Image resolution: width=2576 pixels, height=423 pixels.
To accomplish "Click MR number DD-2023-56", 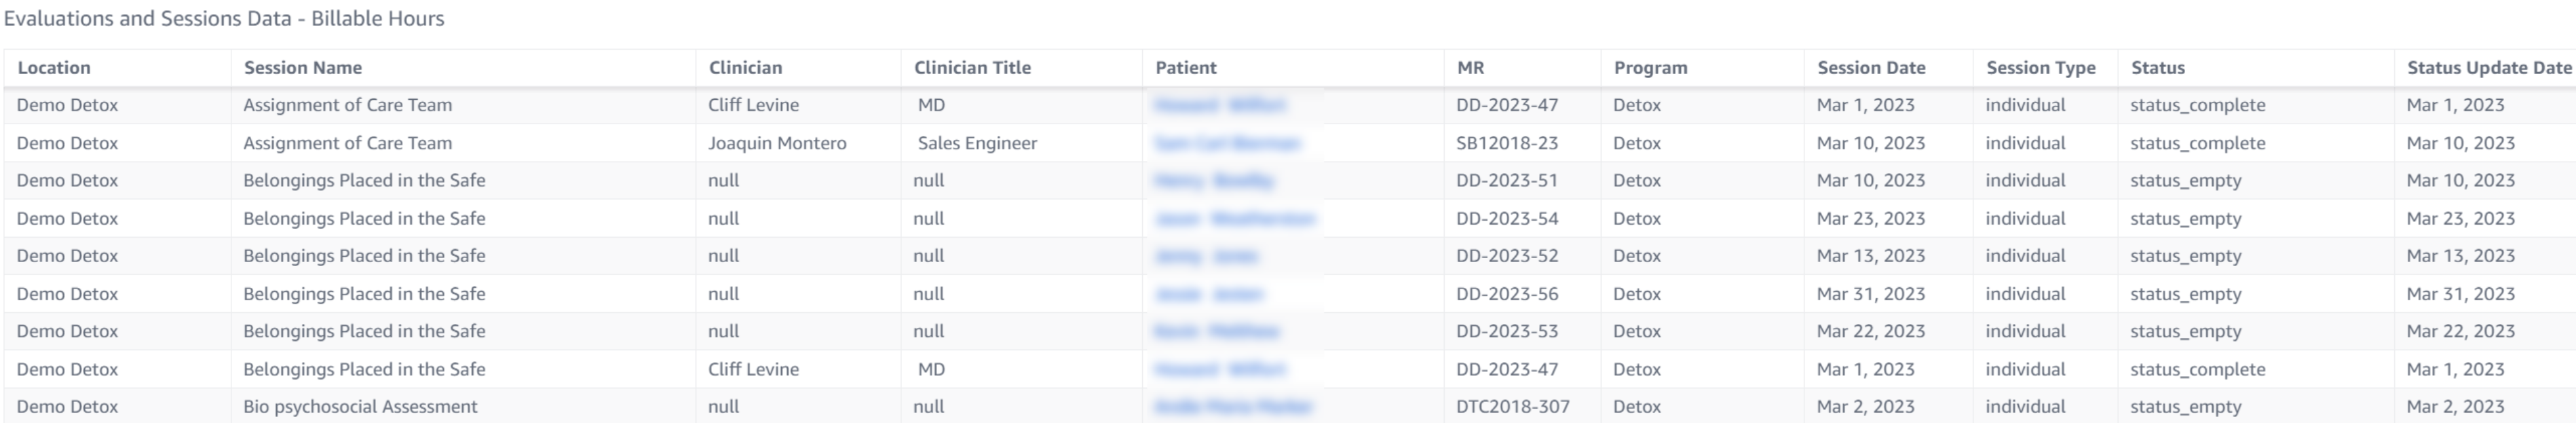I will tap(1507, 294).
